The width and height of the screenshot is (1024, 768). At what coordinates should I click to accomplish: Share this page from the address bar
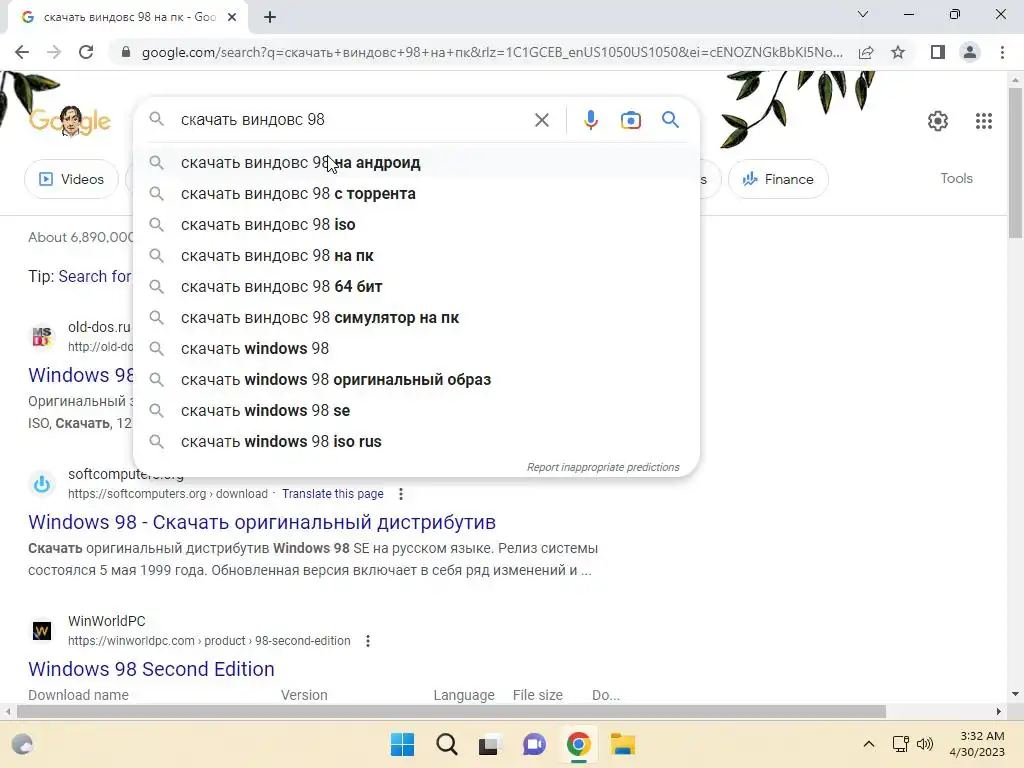click(x=866, y=52)
